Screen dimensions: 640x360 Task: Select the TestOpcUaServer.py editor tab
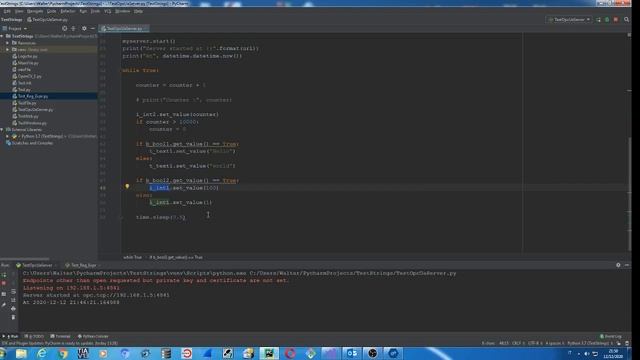tap(124, 29)
